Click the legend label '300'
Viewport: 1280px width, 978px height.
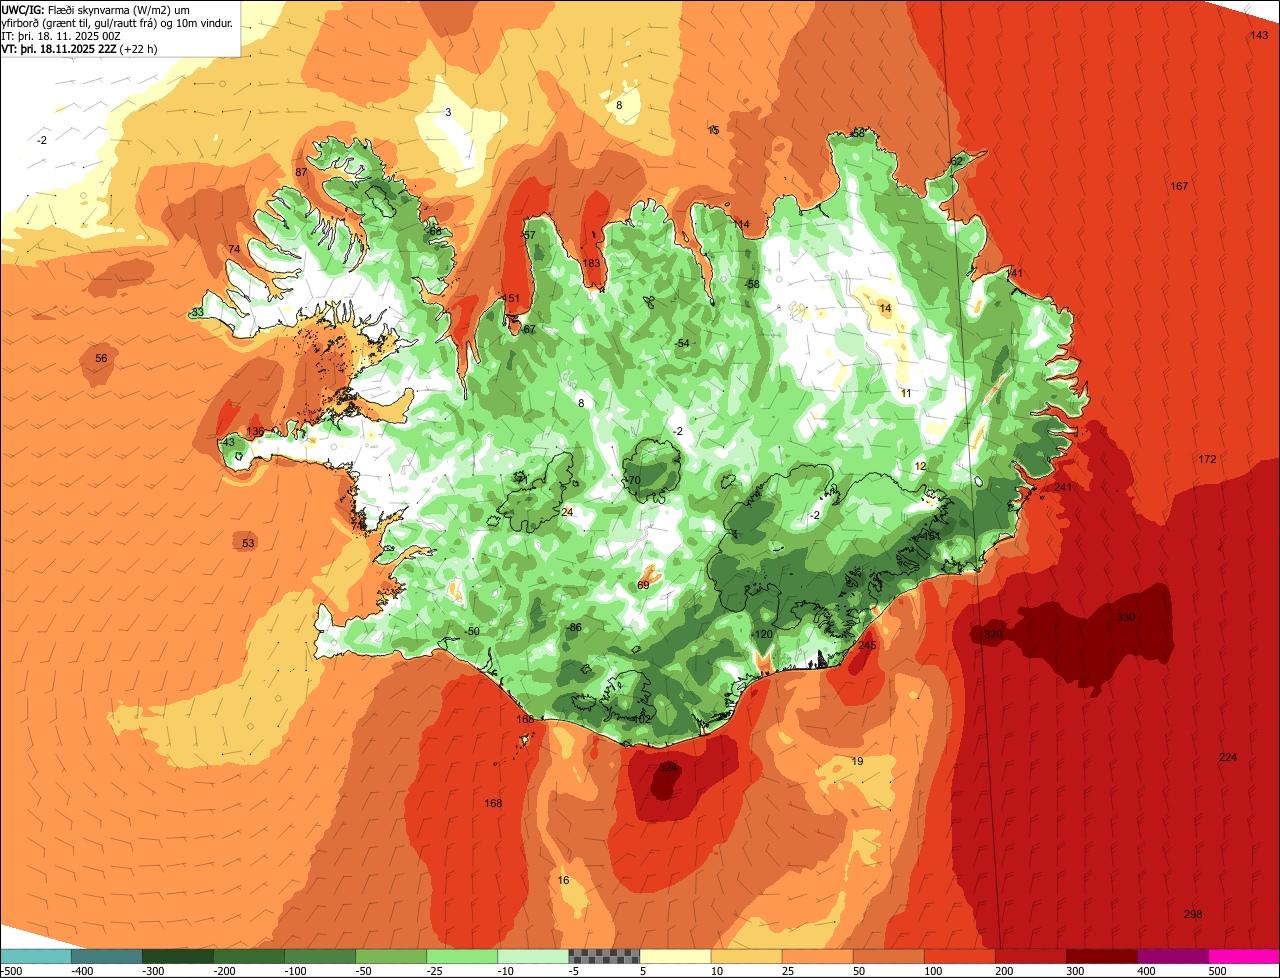coord(1075,971)
